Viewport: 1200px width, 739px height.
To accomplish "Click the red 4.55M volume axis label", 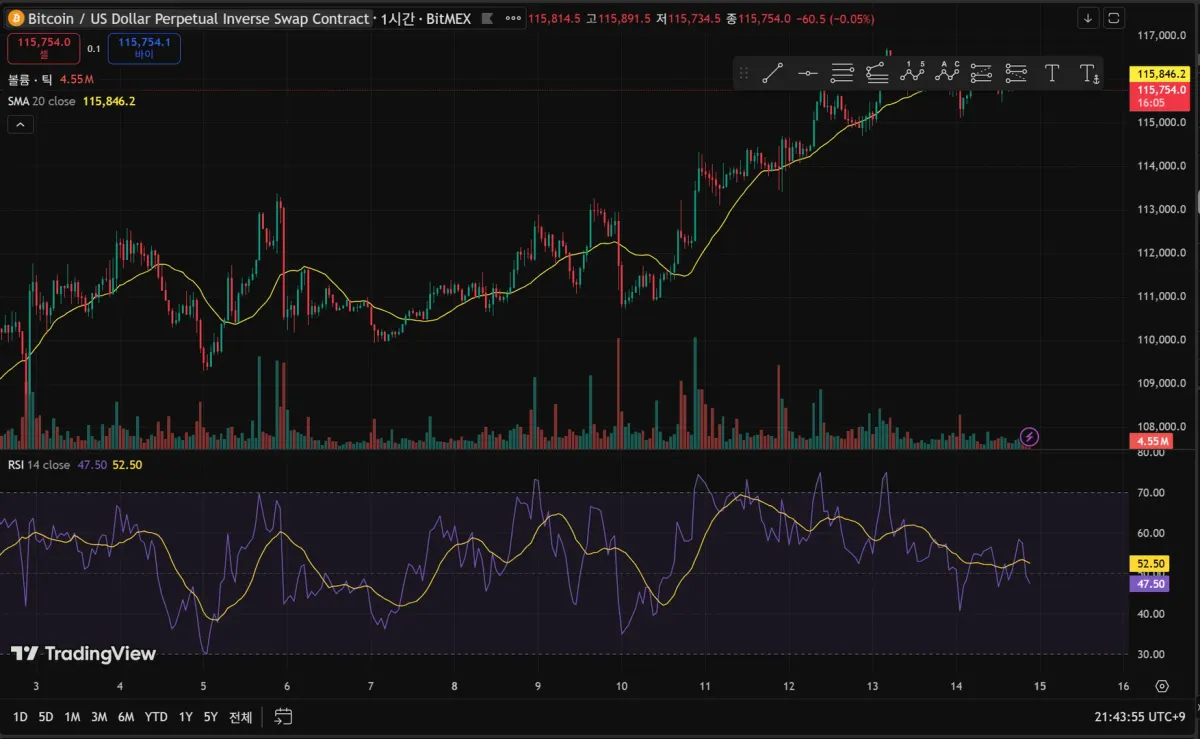I will pyautogui.click(x=1151, y=441).
